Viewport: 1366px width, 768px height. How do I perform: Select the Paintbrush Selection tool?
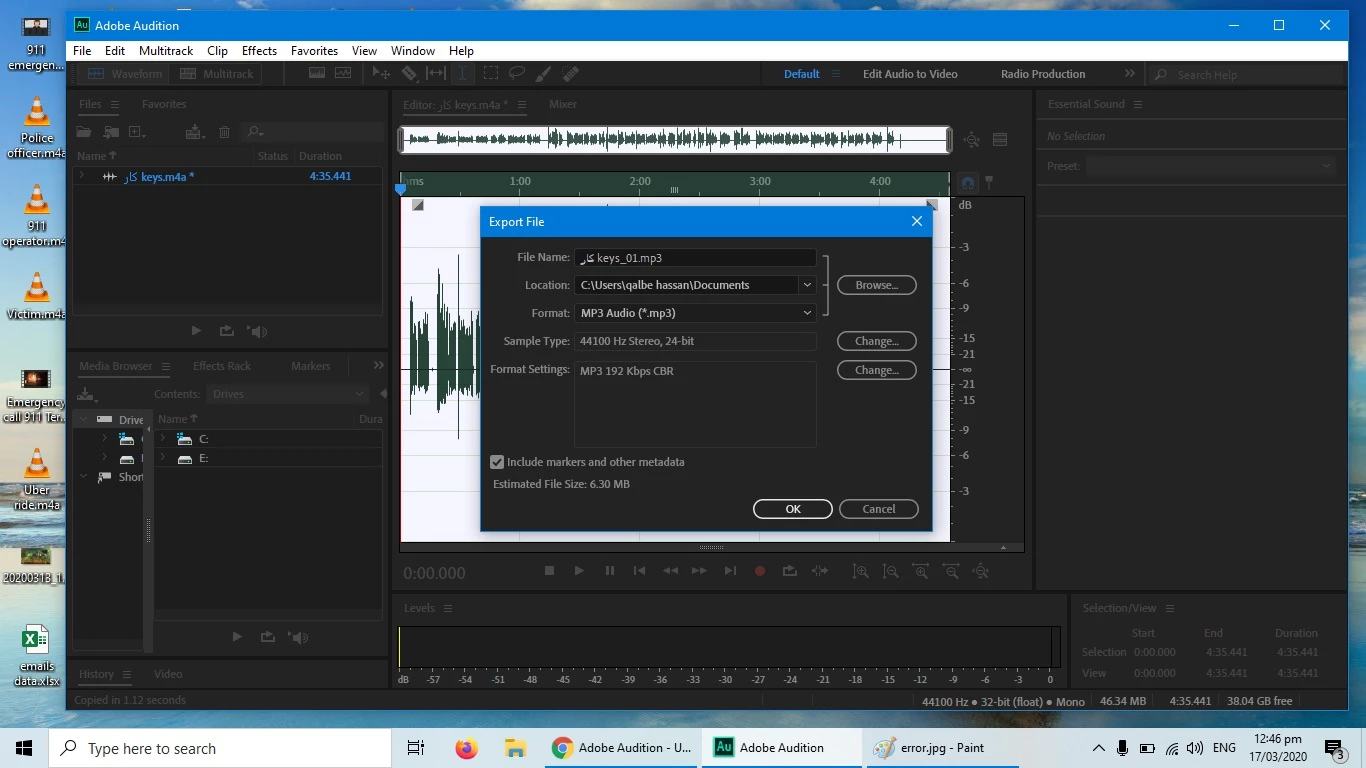click(x=543, y=73)
